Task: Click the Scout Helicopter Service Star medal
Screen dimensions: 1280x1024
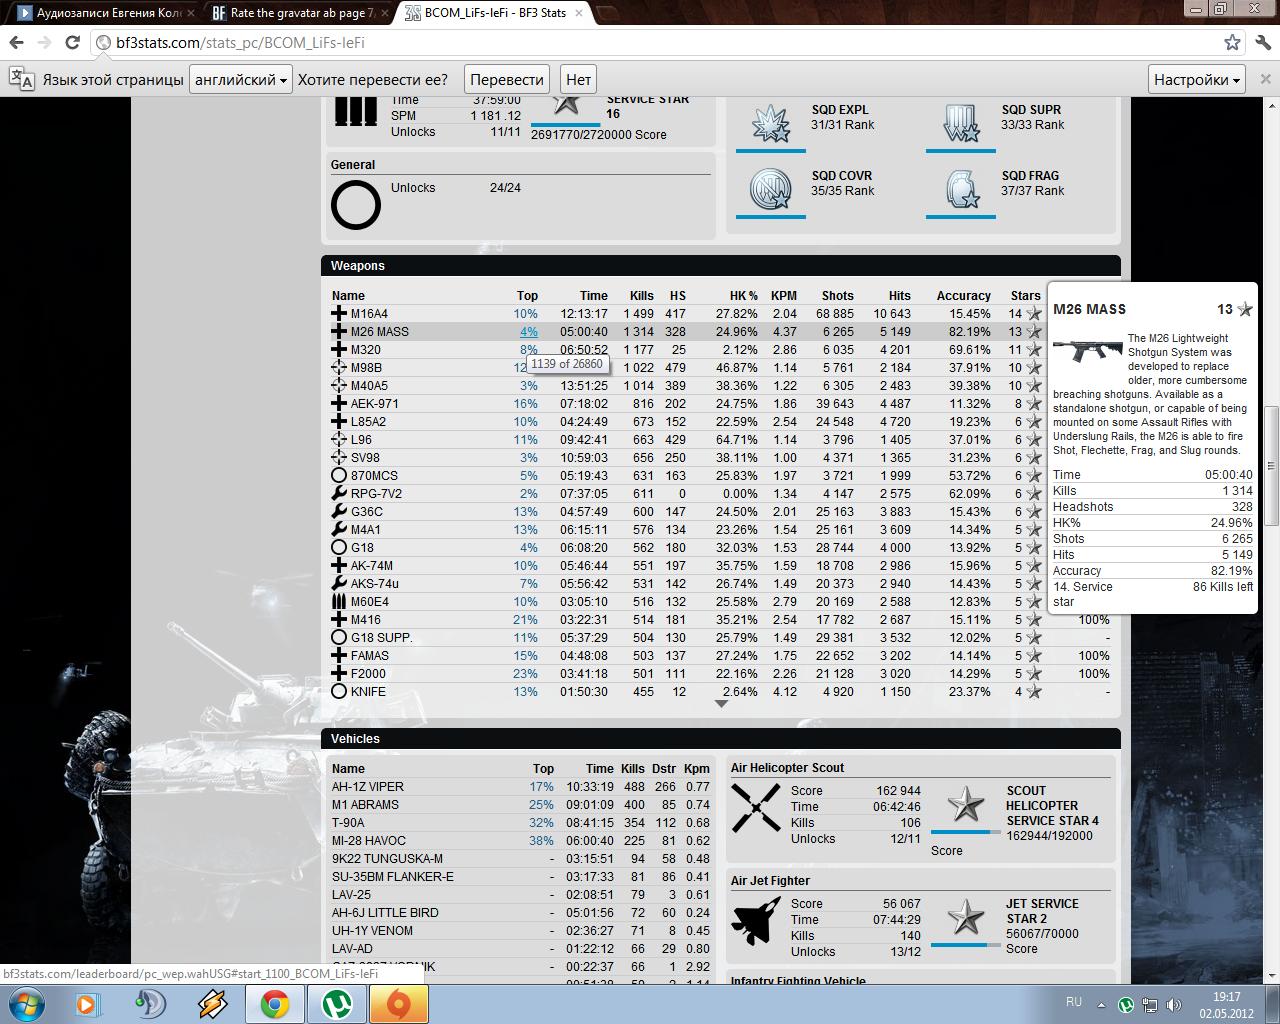Action: (966, 804)
